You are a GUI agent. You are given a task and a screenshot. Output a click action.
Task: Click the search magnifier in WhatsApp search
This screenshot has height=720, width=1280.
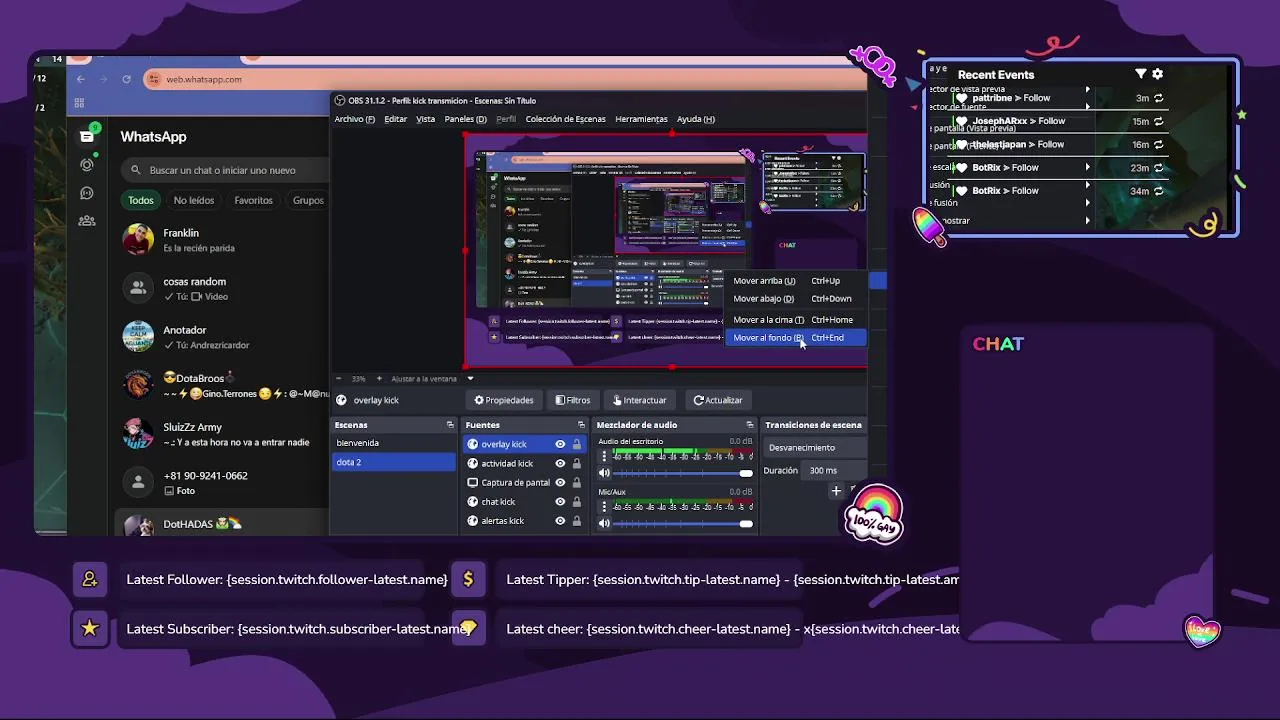(x=136, y=170)
